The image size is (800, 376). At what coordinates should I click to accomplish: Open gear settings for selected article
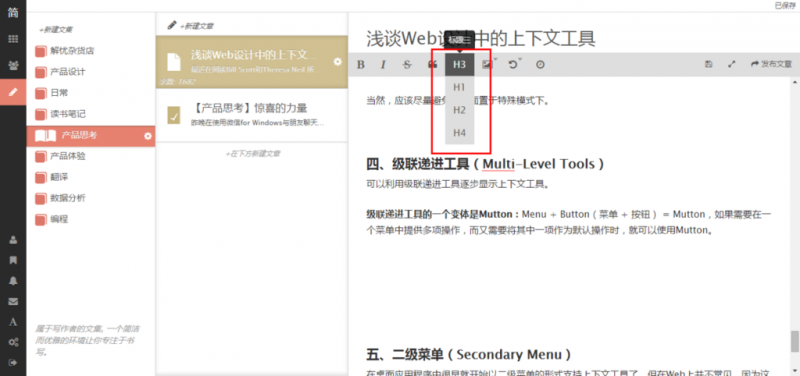[x=337, y=62]
